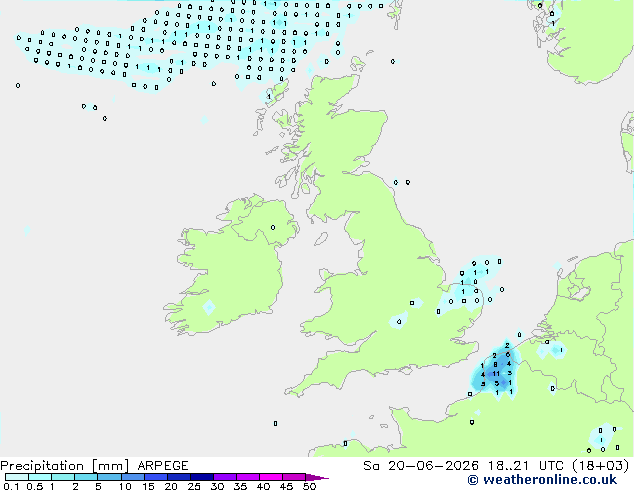Select the 5–10 mm legend color box

tap(109, 477)
